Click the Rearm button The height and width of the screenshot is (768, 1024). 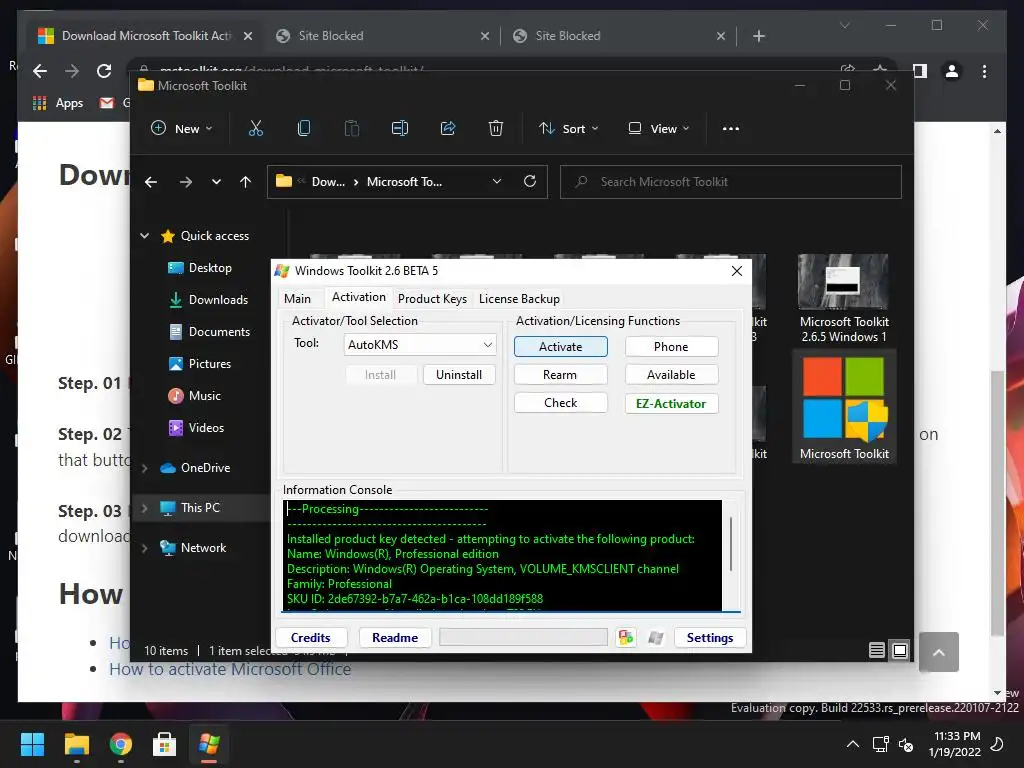click(x=560, y=375)
